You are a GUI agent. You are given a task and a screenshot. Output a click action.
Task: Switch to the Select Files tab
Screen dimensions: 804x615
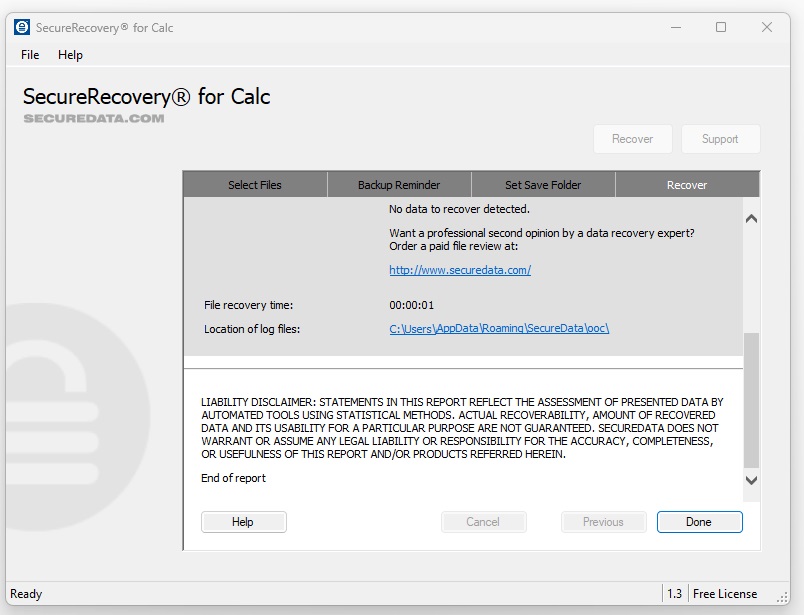click(255, 185)
